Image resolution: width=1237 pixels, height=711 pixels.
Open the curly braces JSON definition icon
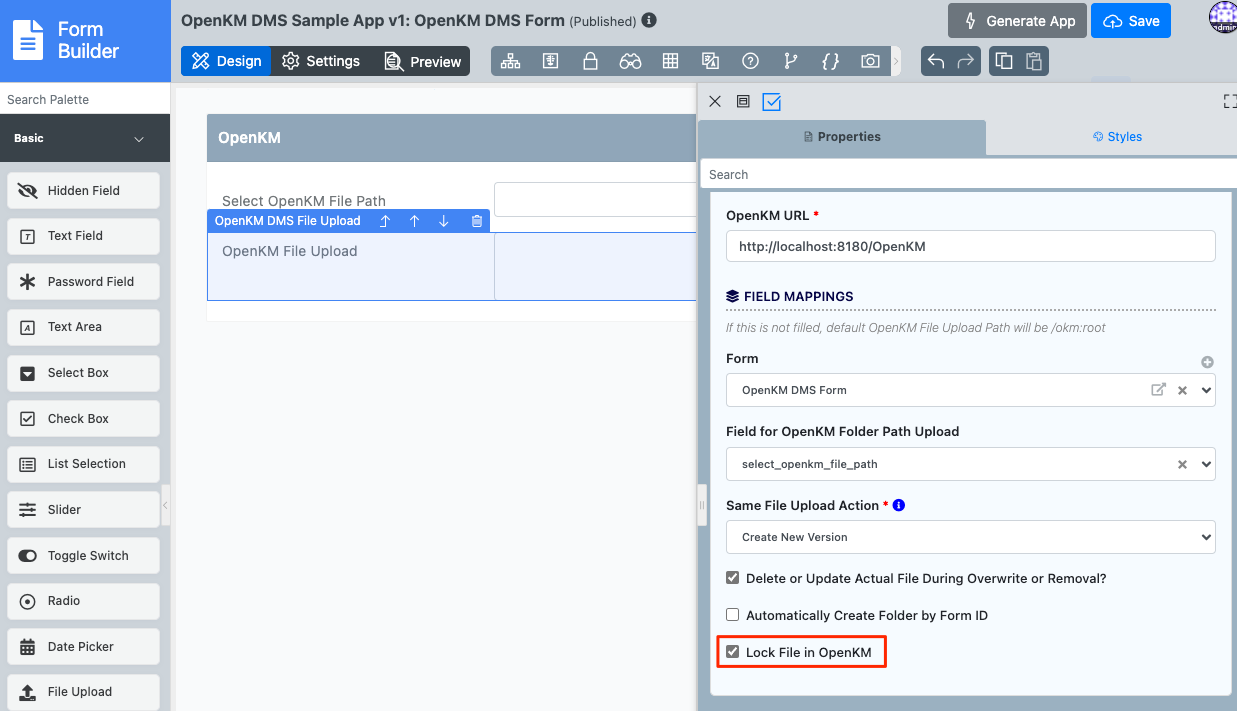pos(830,61)
